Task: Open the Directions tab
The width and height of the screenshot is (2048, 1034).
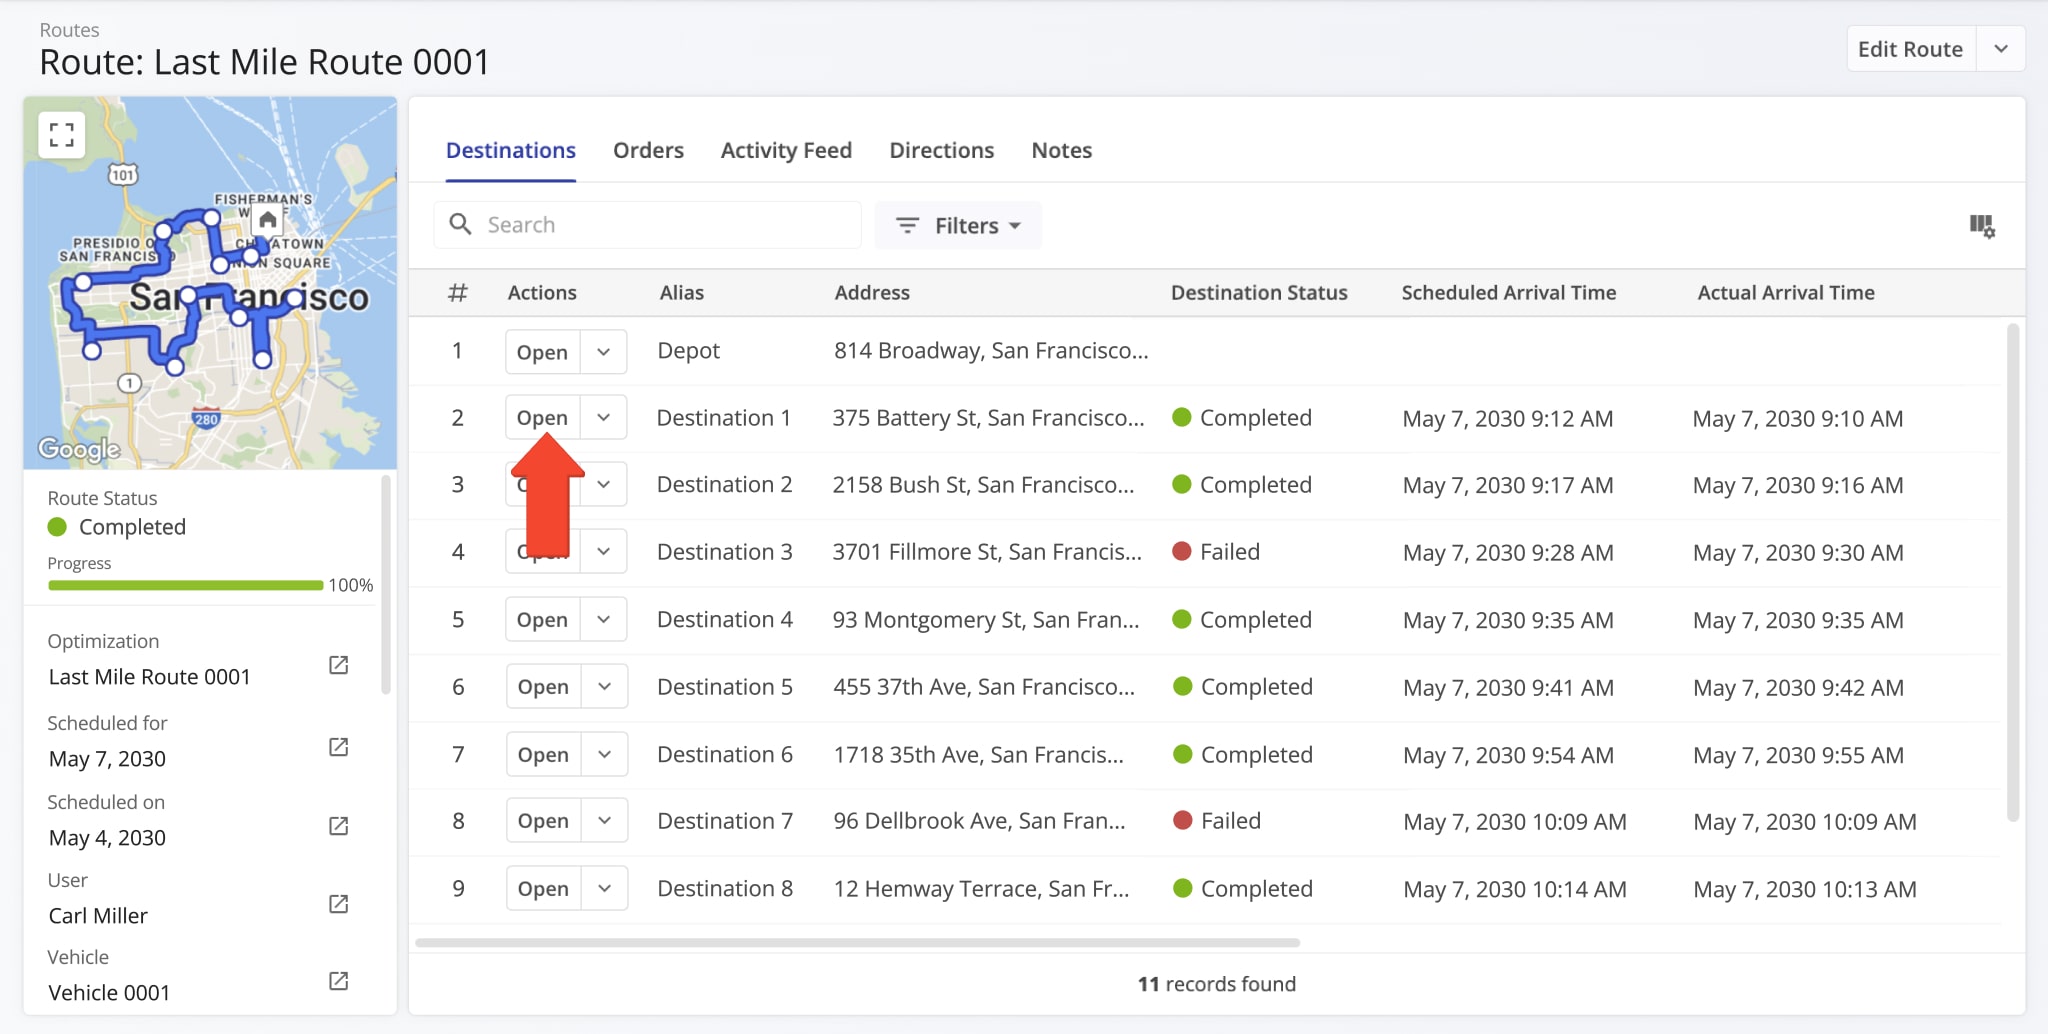Action: pos(941,151)
